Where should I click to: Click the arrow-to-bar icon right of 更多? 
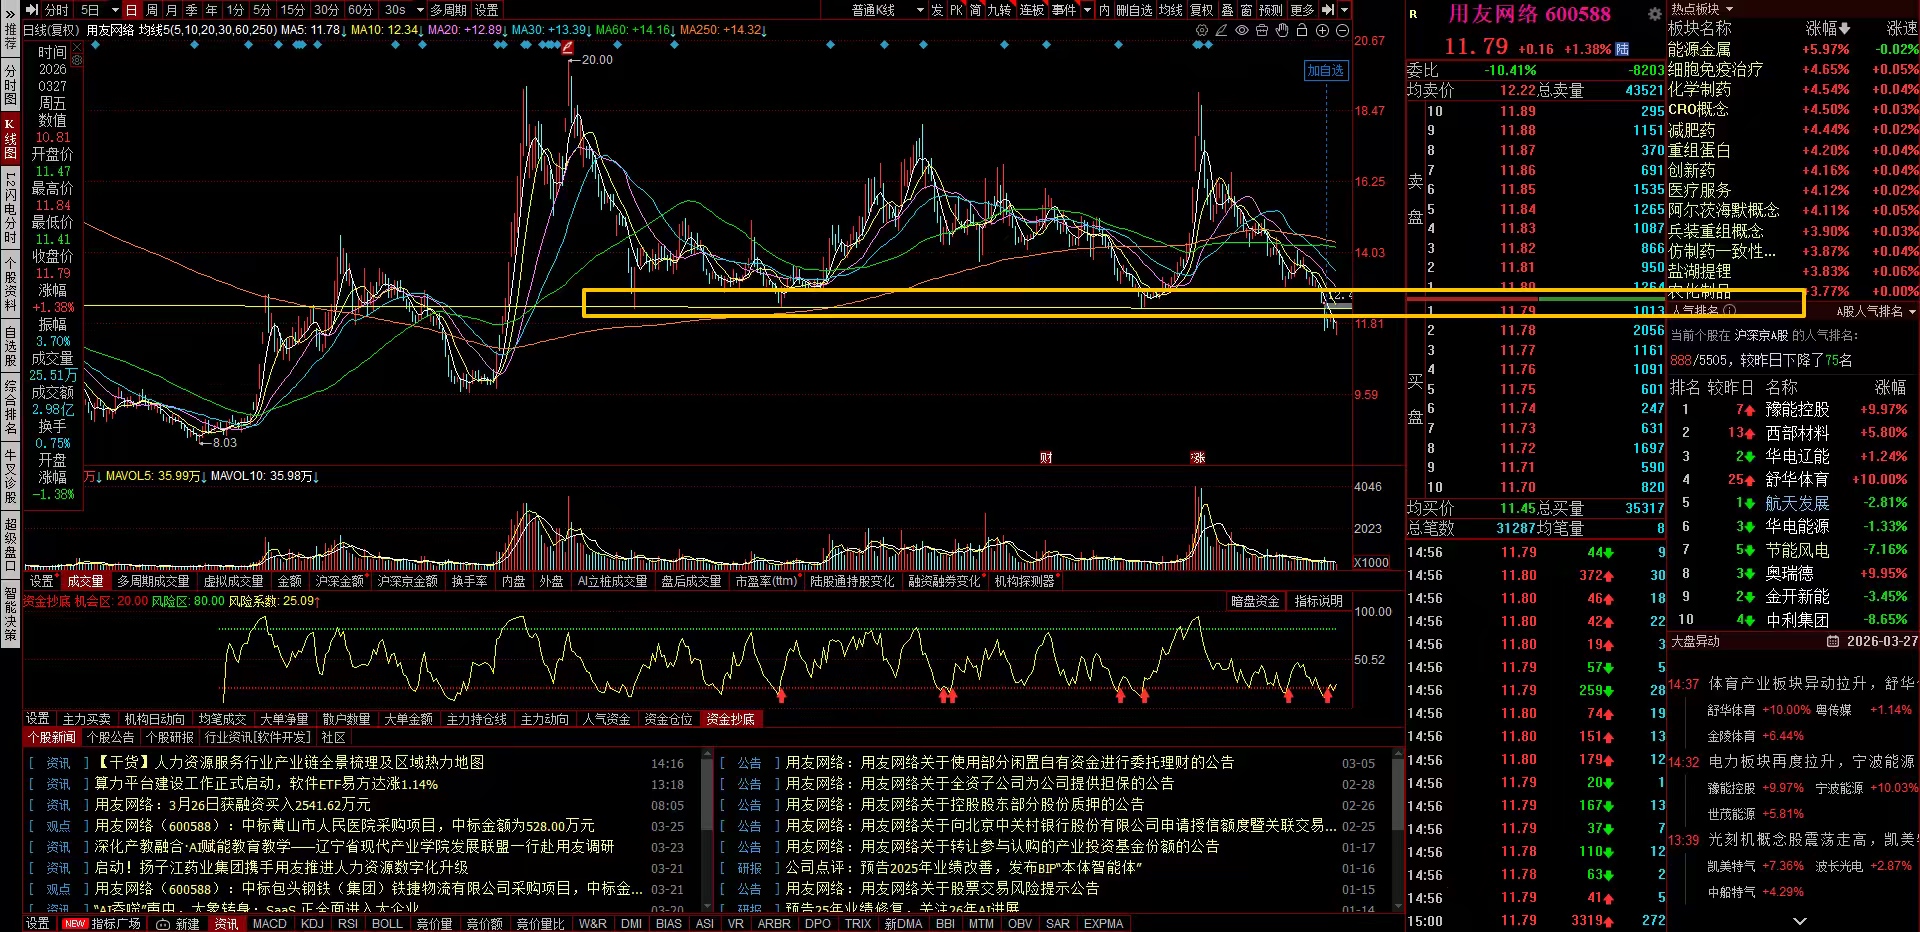click(1328, 10)
